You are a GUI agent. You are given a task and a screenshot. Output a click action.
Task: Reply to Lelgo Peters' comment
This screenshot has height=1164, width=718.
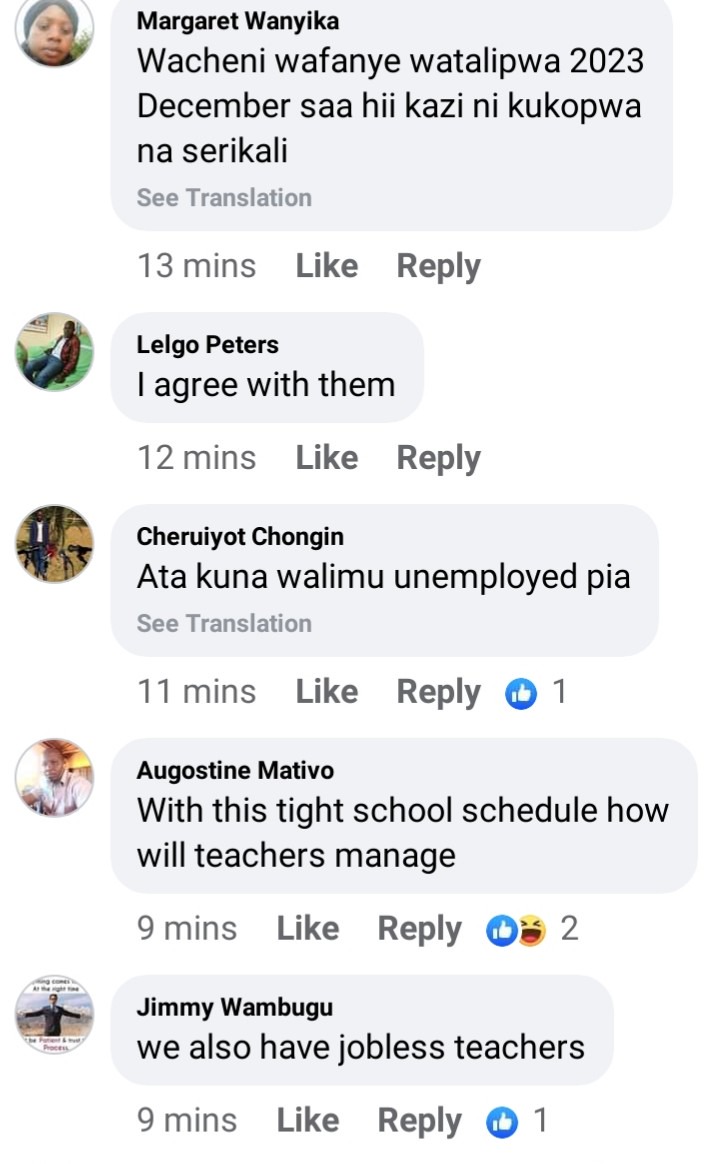439,458
